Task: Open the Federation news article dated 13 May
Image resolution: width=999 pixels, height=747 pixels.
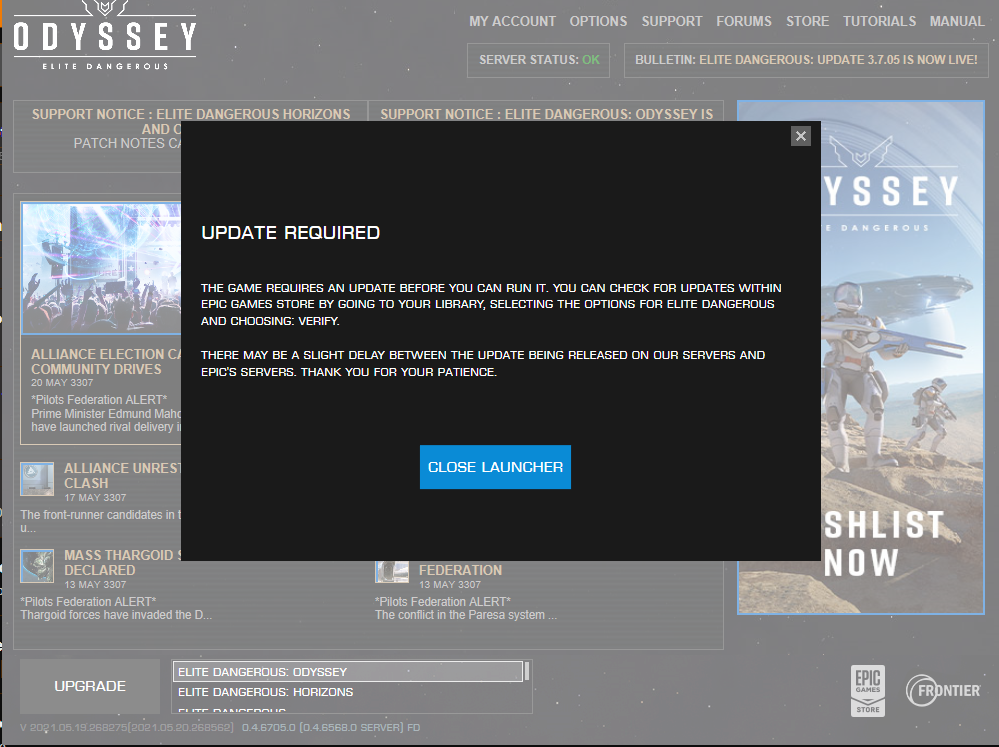Action: [x=460, y=570]
